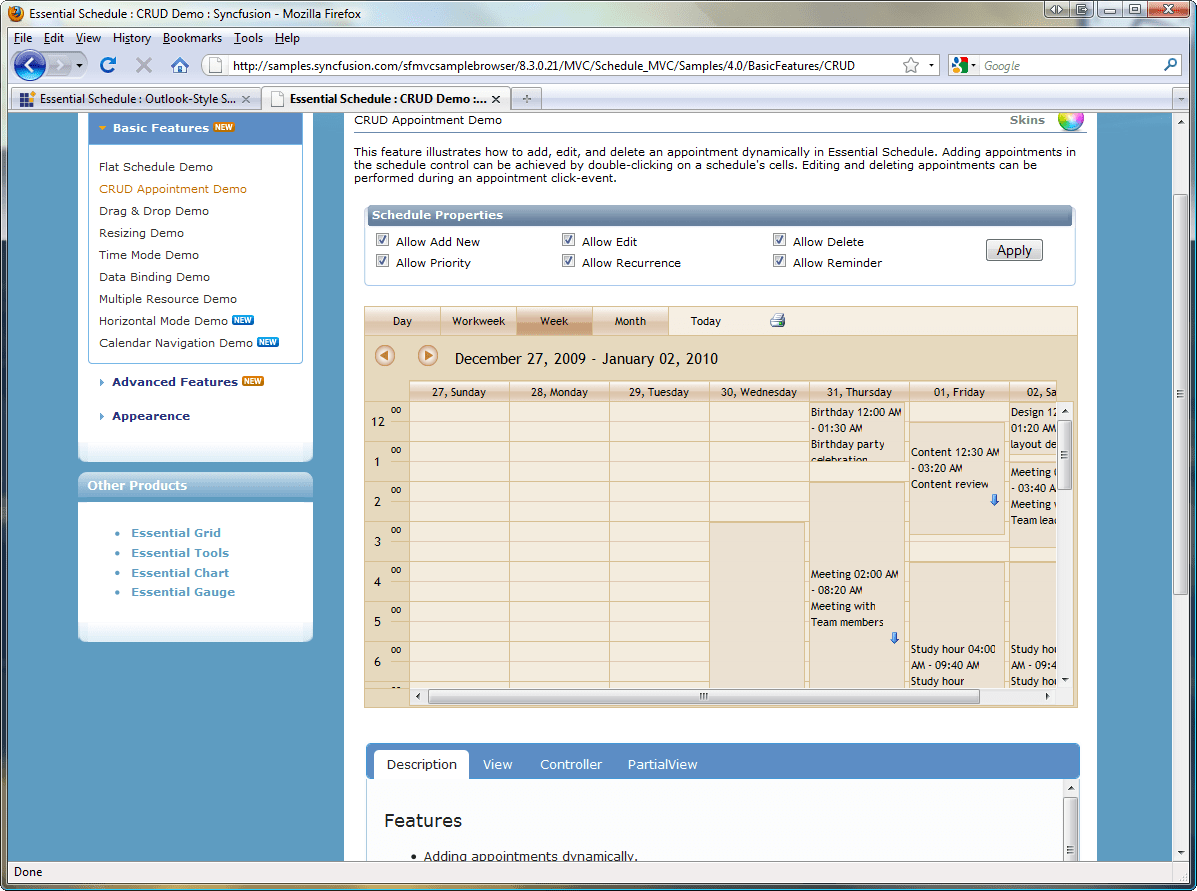The image size is (1197, 891).
Task: Collapse the Basic Features section
Action: pos(160,128)
